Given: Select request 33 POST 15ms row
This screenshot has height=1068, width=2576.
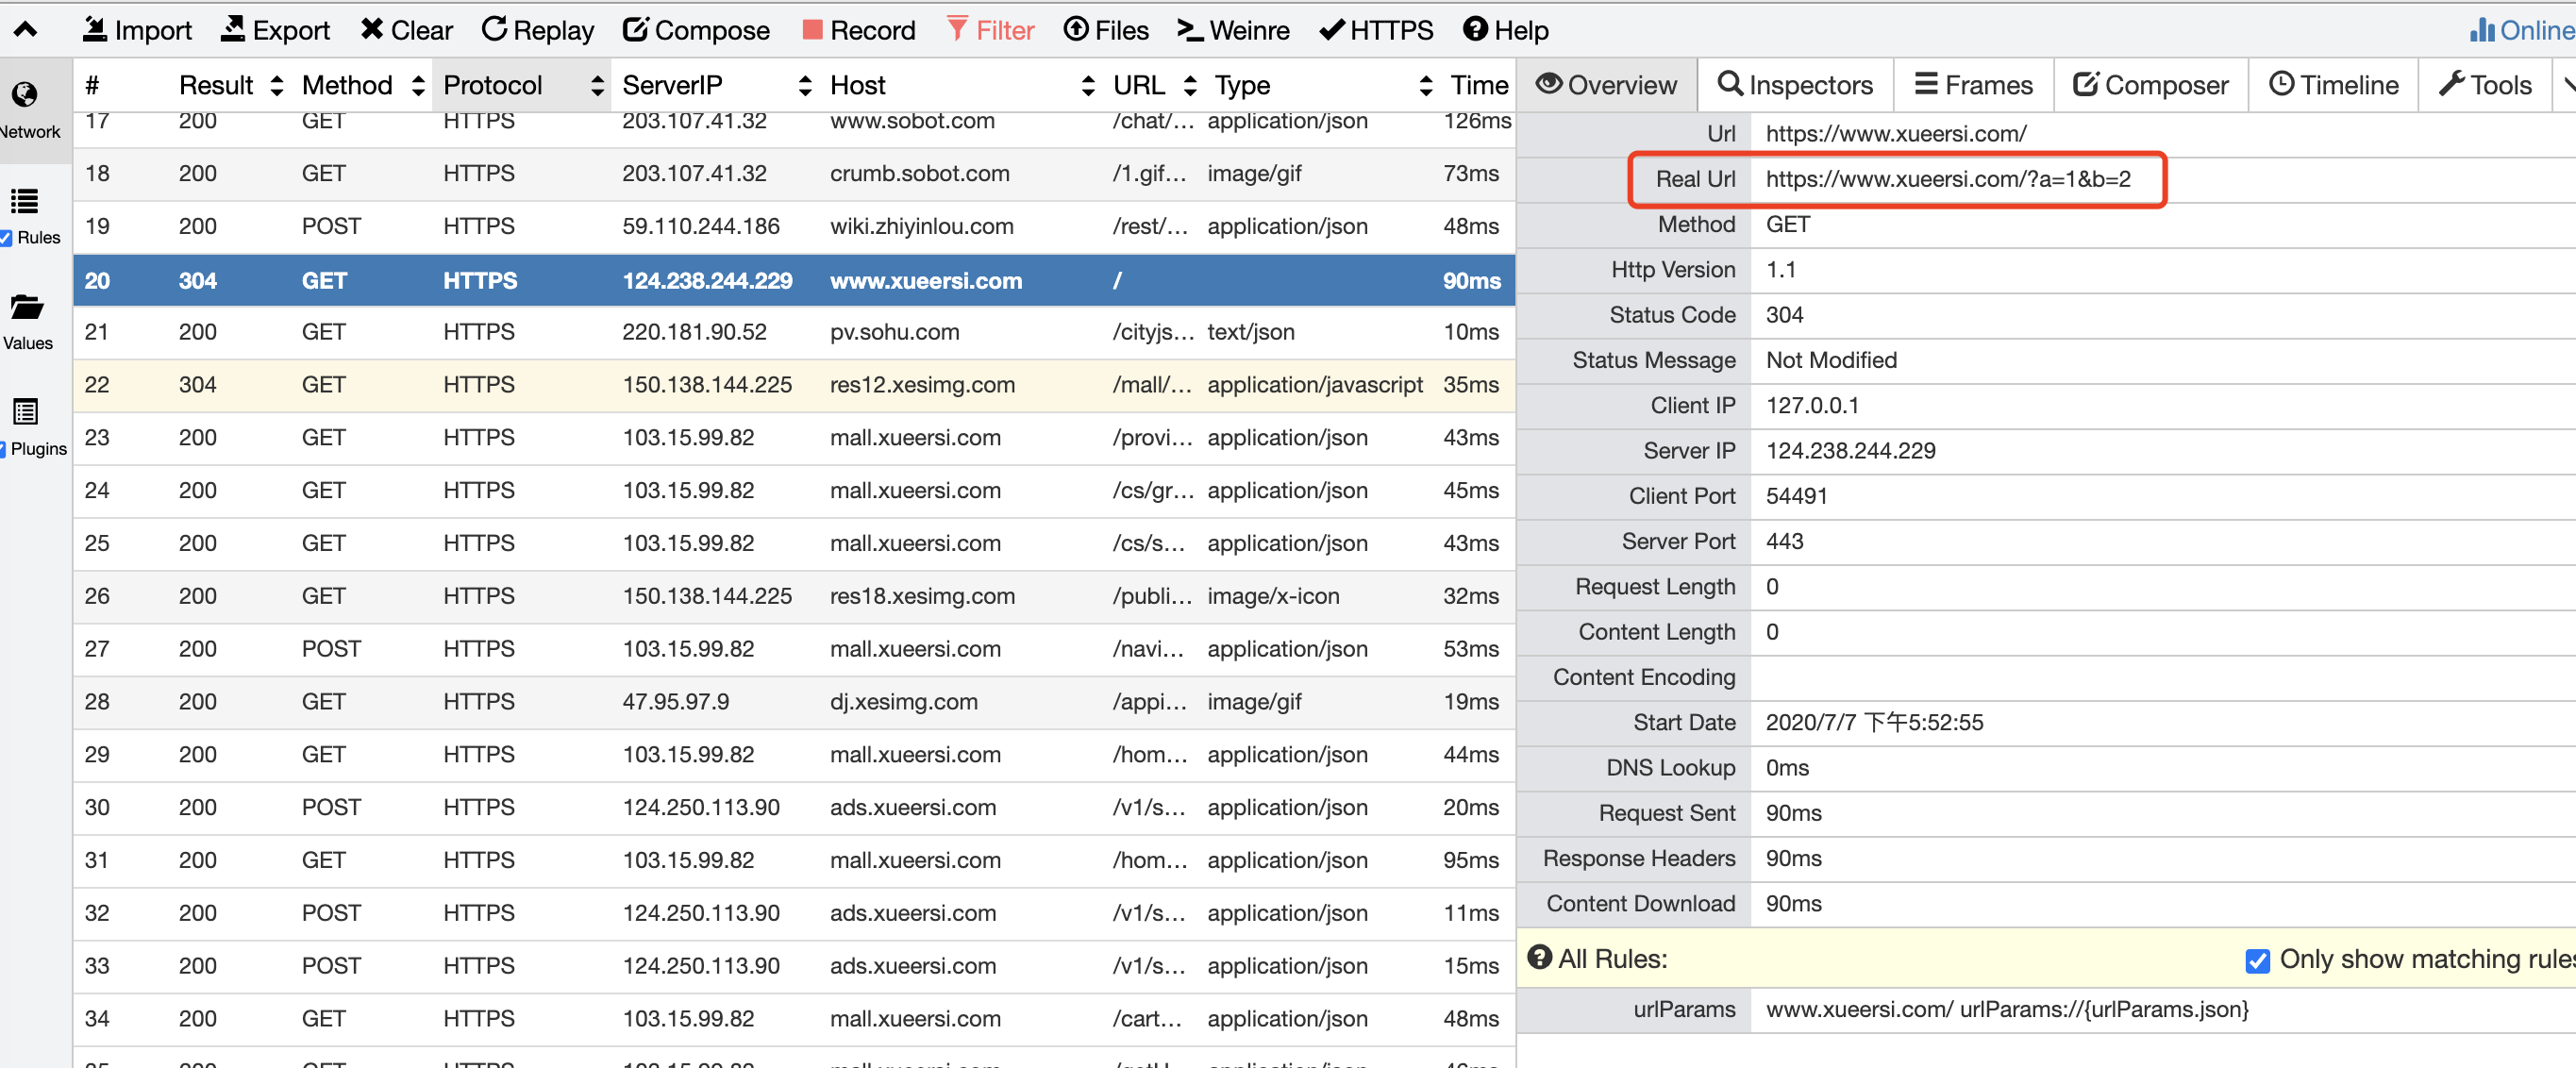Looking at the screenshot, I should point(794,966).
